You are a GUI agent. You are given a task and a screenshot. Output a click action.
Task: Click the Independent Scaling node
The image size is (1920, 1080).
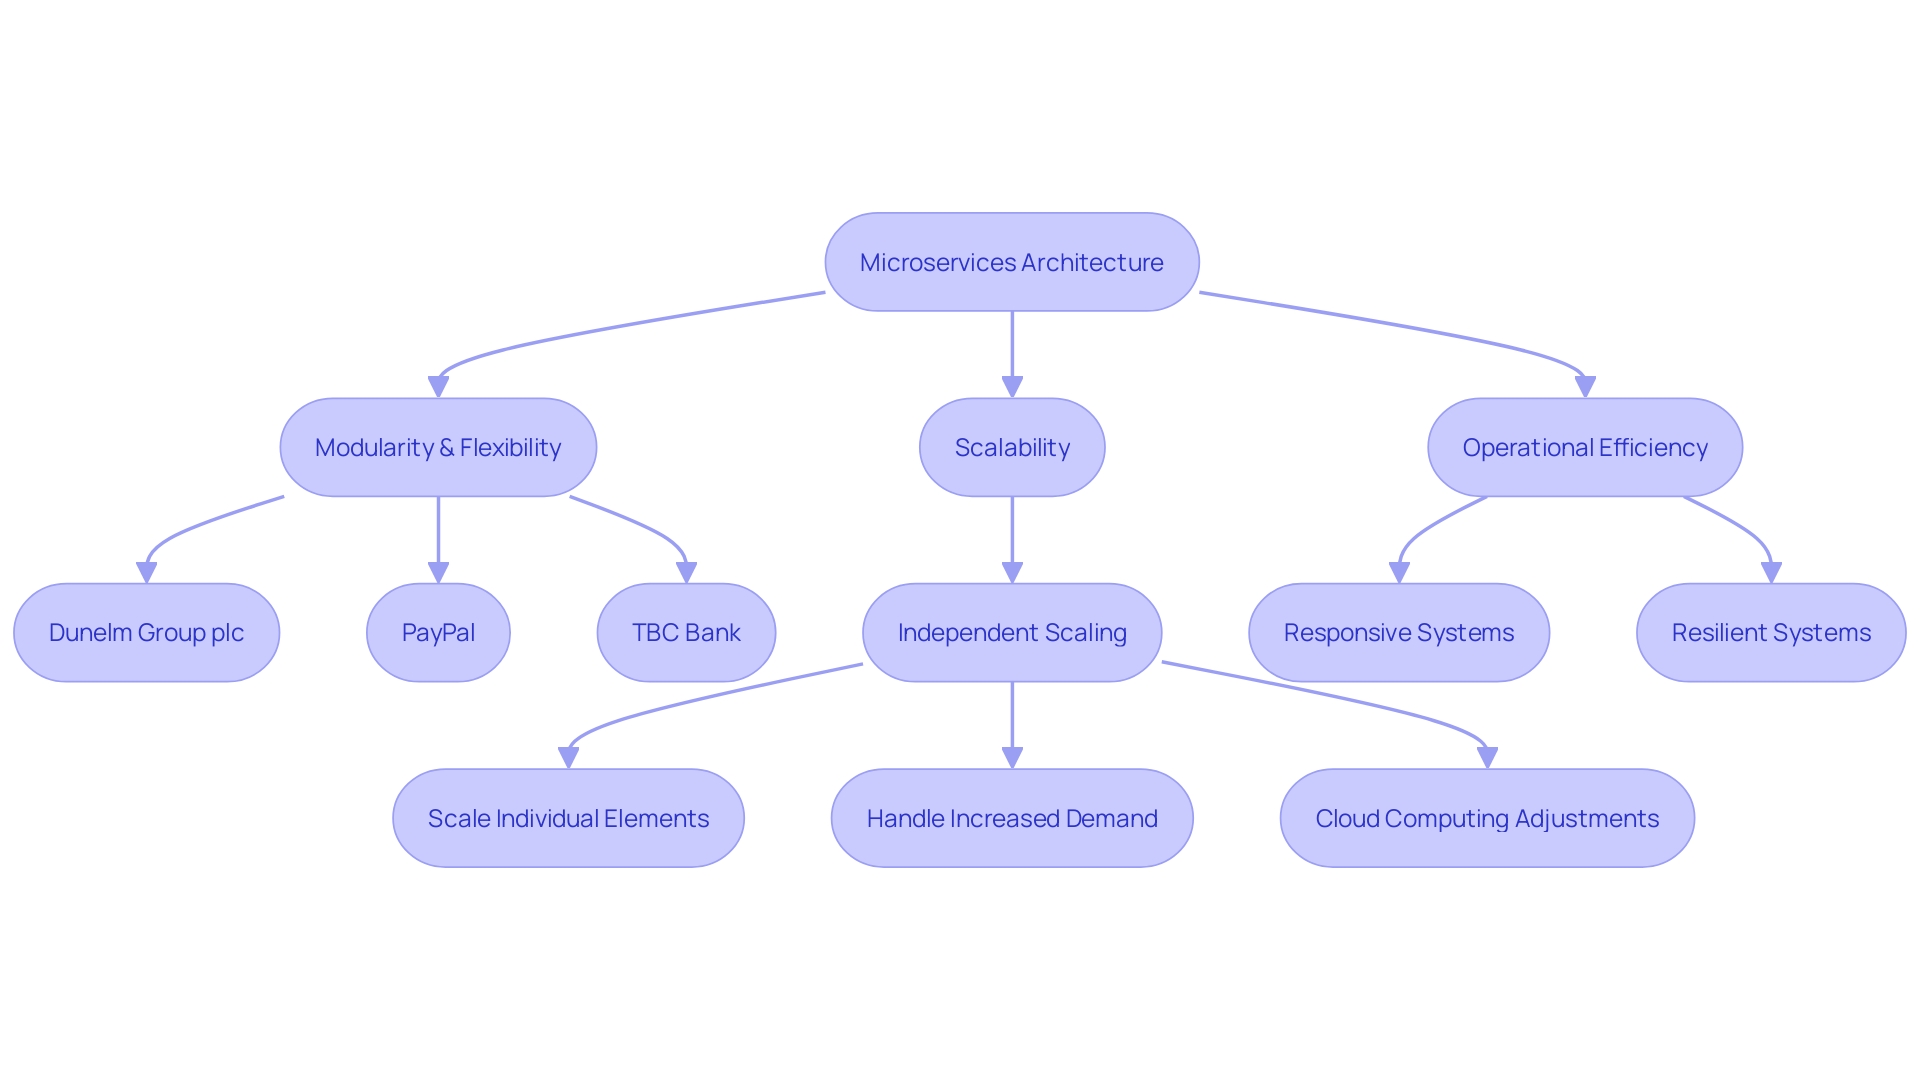960,630
